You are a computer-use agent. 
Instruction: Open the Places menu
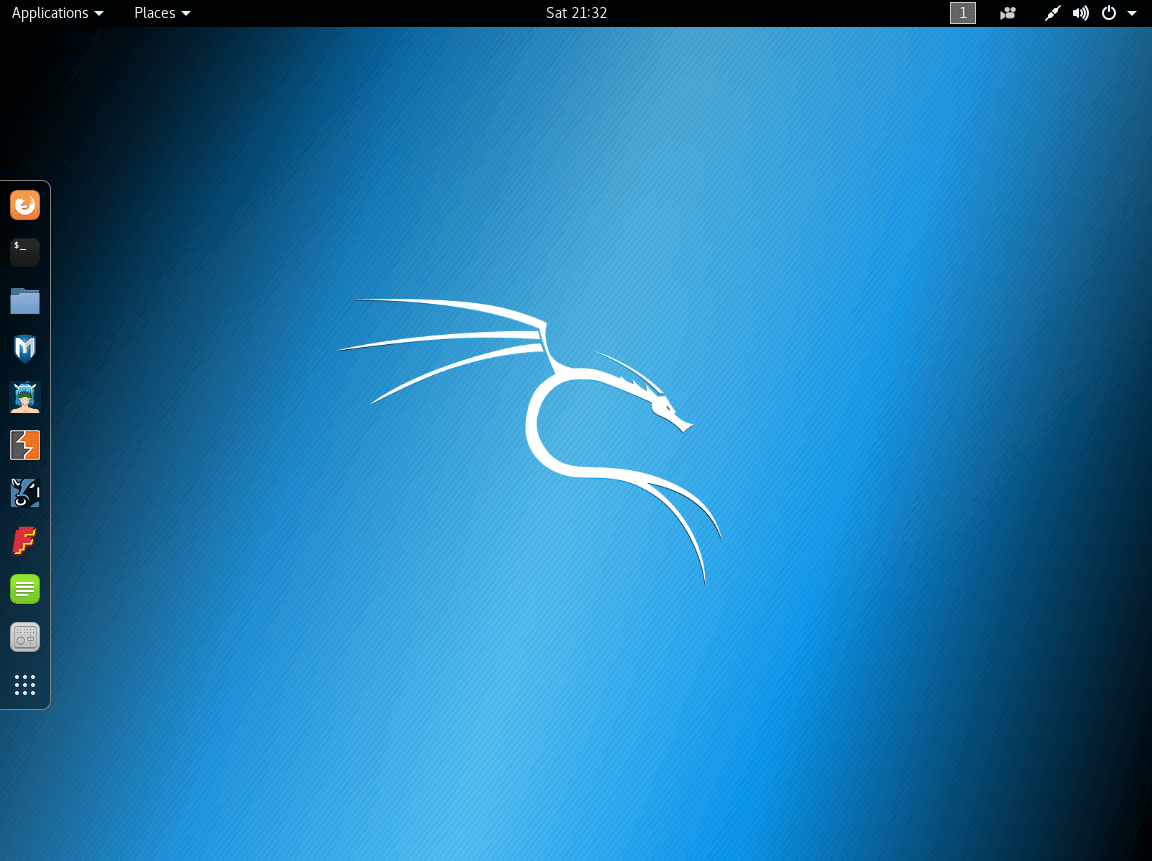pyautogui.click(x=162, y=13)
